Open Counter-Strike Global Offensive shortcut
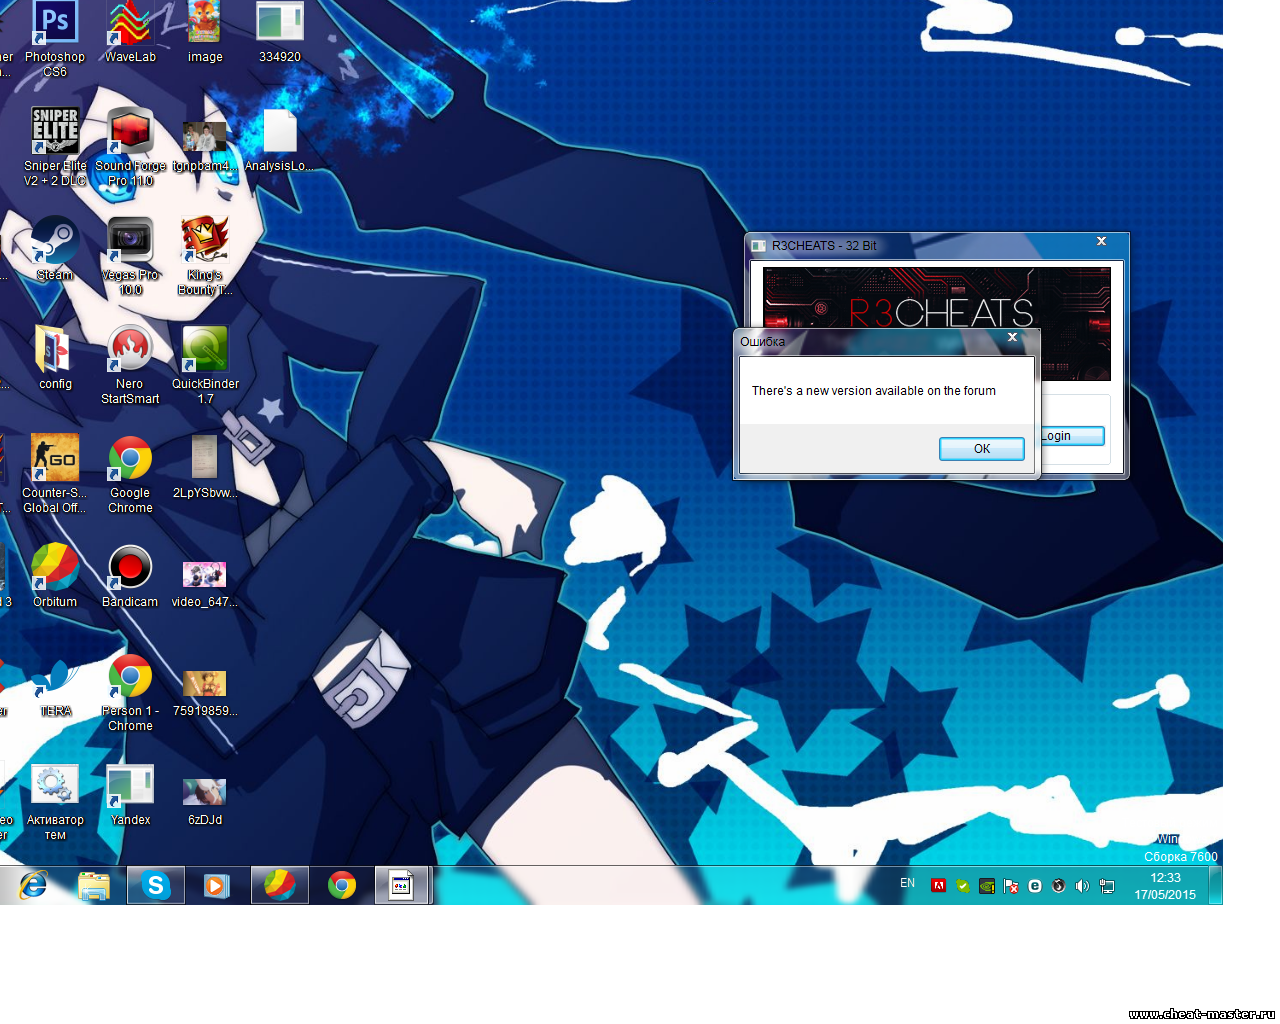1280x1024 pixels. coord(55,474)
